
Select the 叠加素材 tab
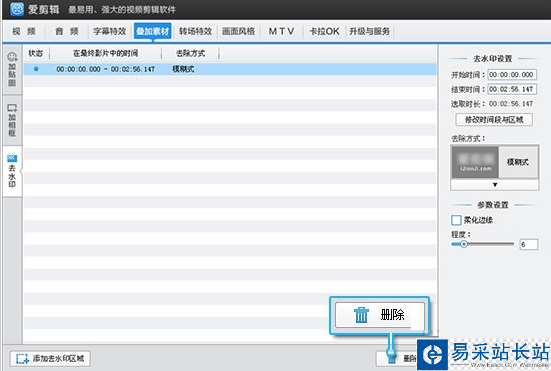click(153, 31)
